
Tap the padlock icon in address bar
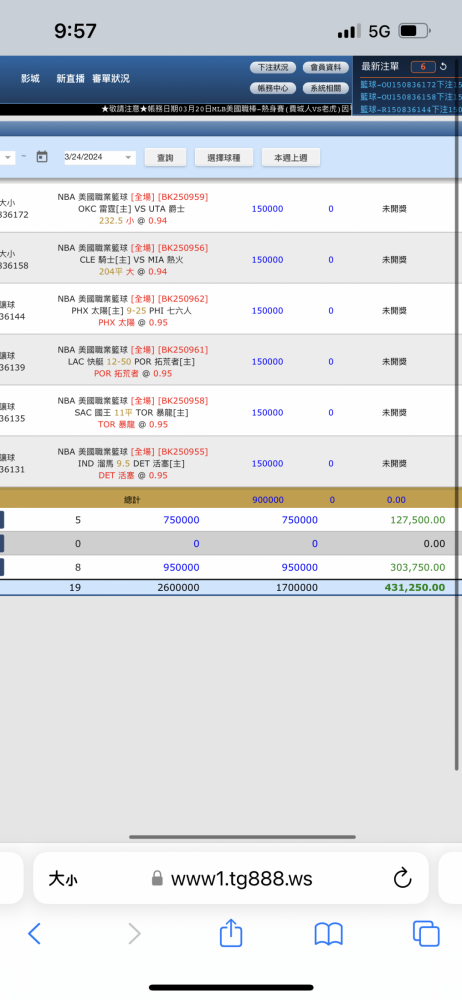[x=157, y=879]
